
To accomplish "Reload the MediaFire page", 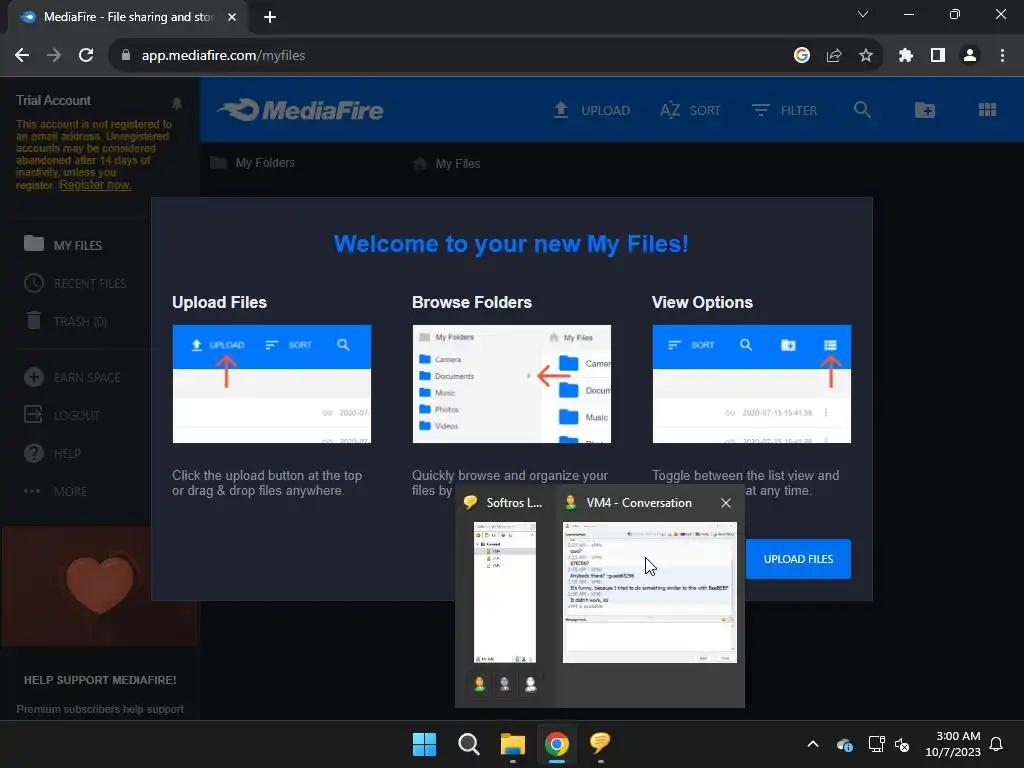I will [86, 56].
